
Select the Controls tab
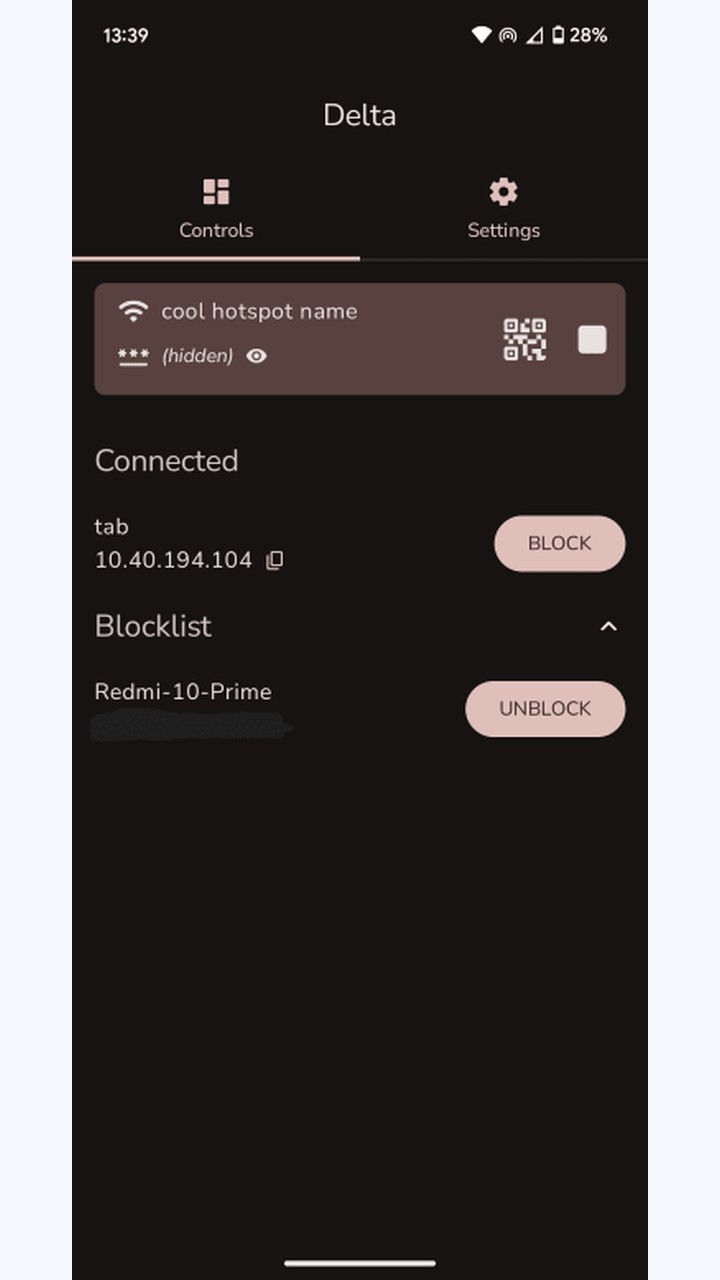click(x=216, y=208)
